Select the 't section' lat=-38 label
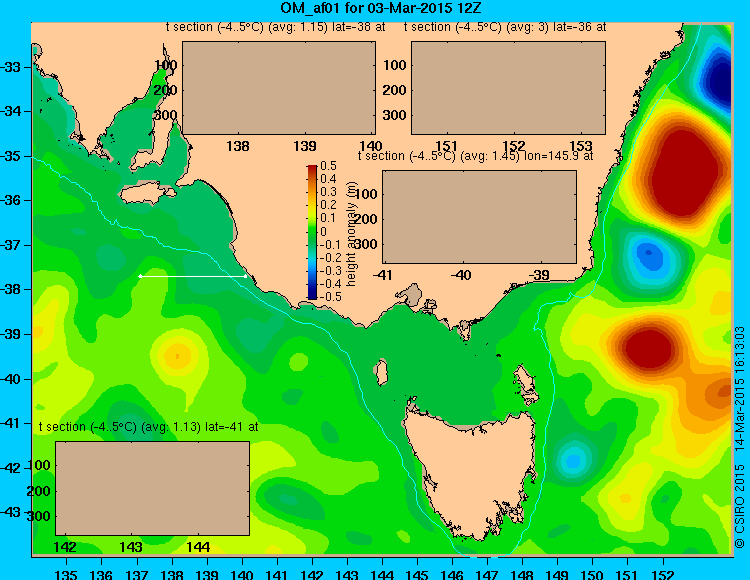 tap(276, 27)
